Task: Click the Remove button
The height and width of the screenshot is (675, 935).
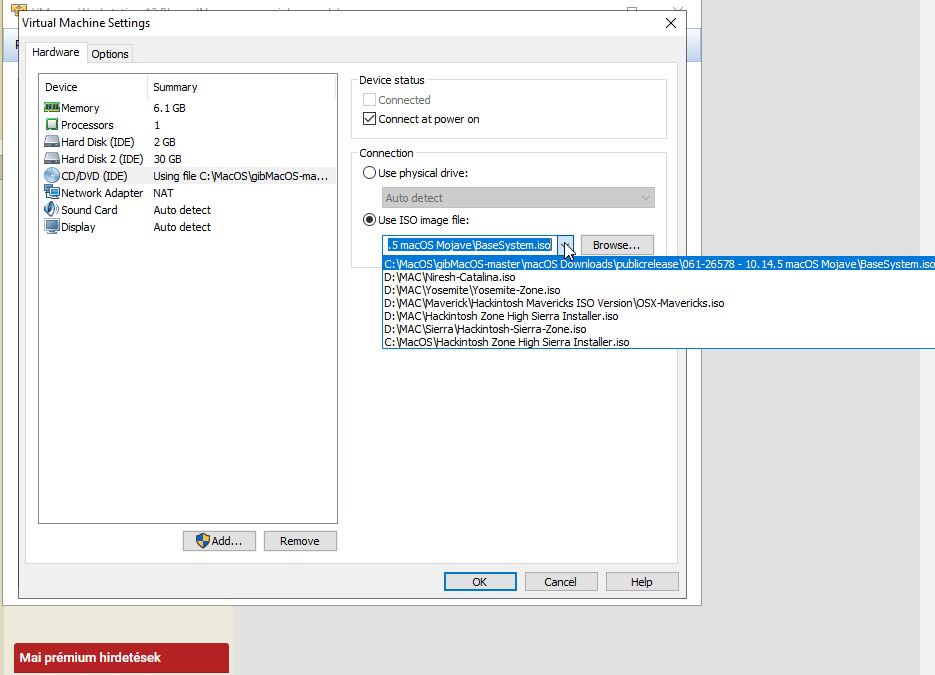Action: [x=300, y=541]
